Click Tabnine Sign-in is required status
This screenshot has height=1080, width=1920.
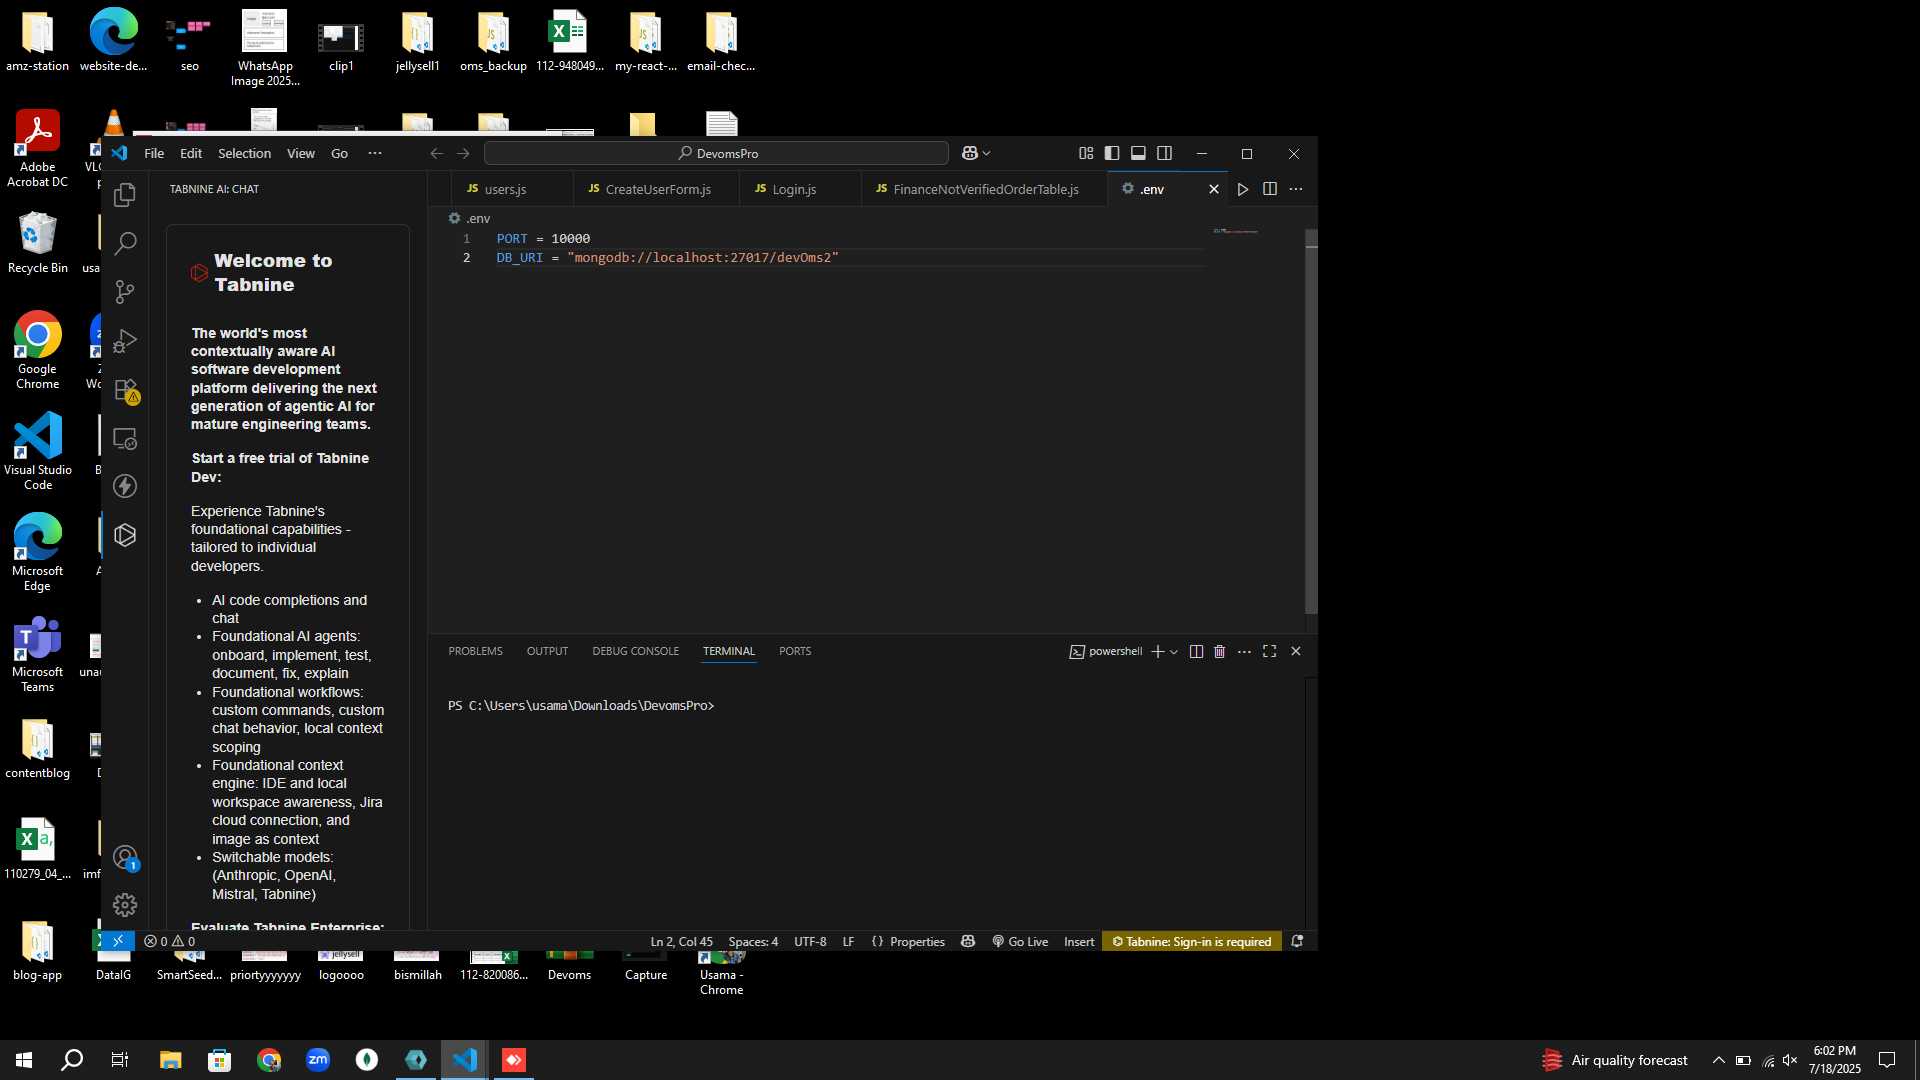coord(1192,941)
